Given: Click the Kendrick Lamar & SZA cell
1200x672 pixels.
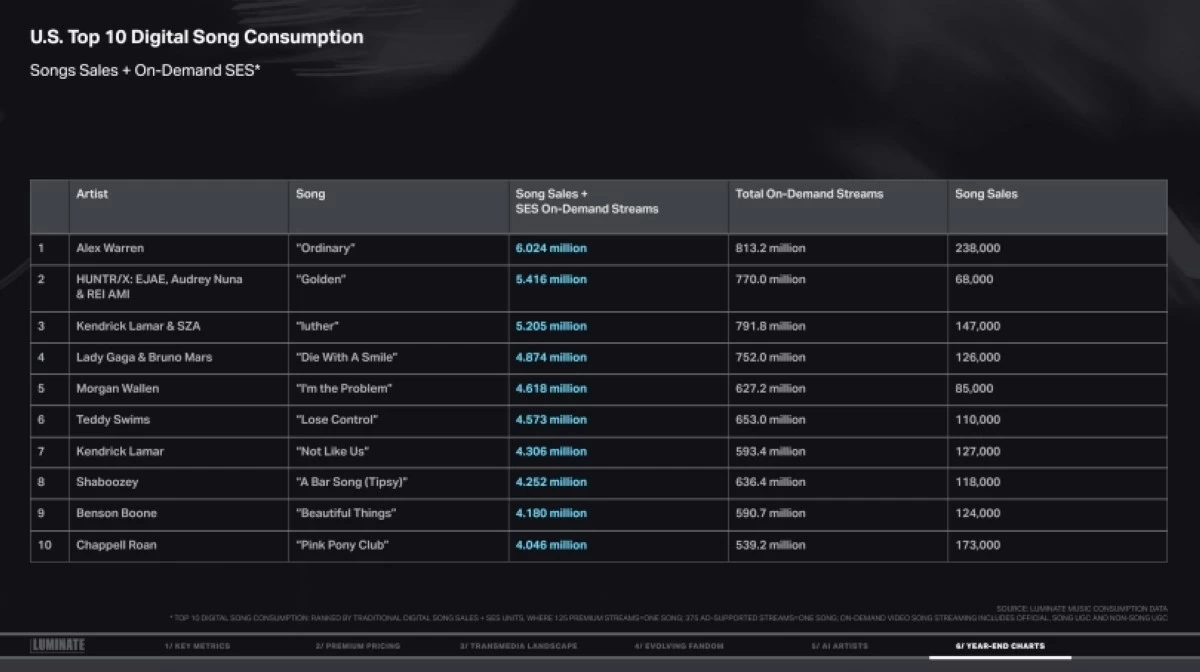Looking at the screenshot, I should (135, 326).
